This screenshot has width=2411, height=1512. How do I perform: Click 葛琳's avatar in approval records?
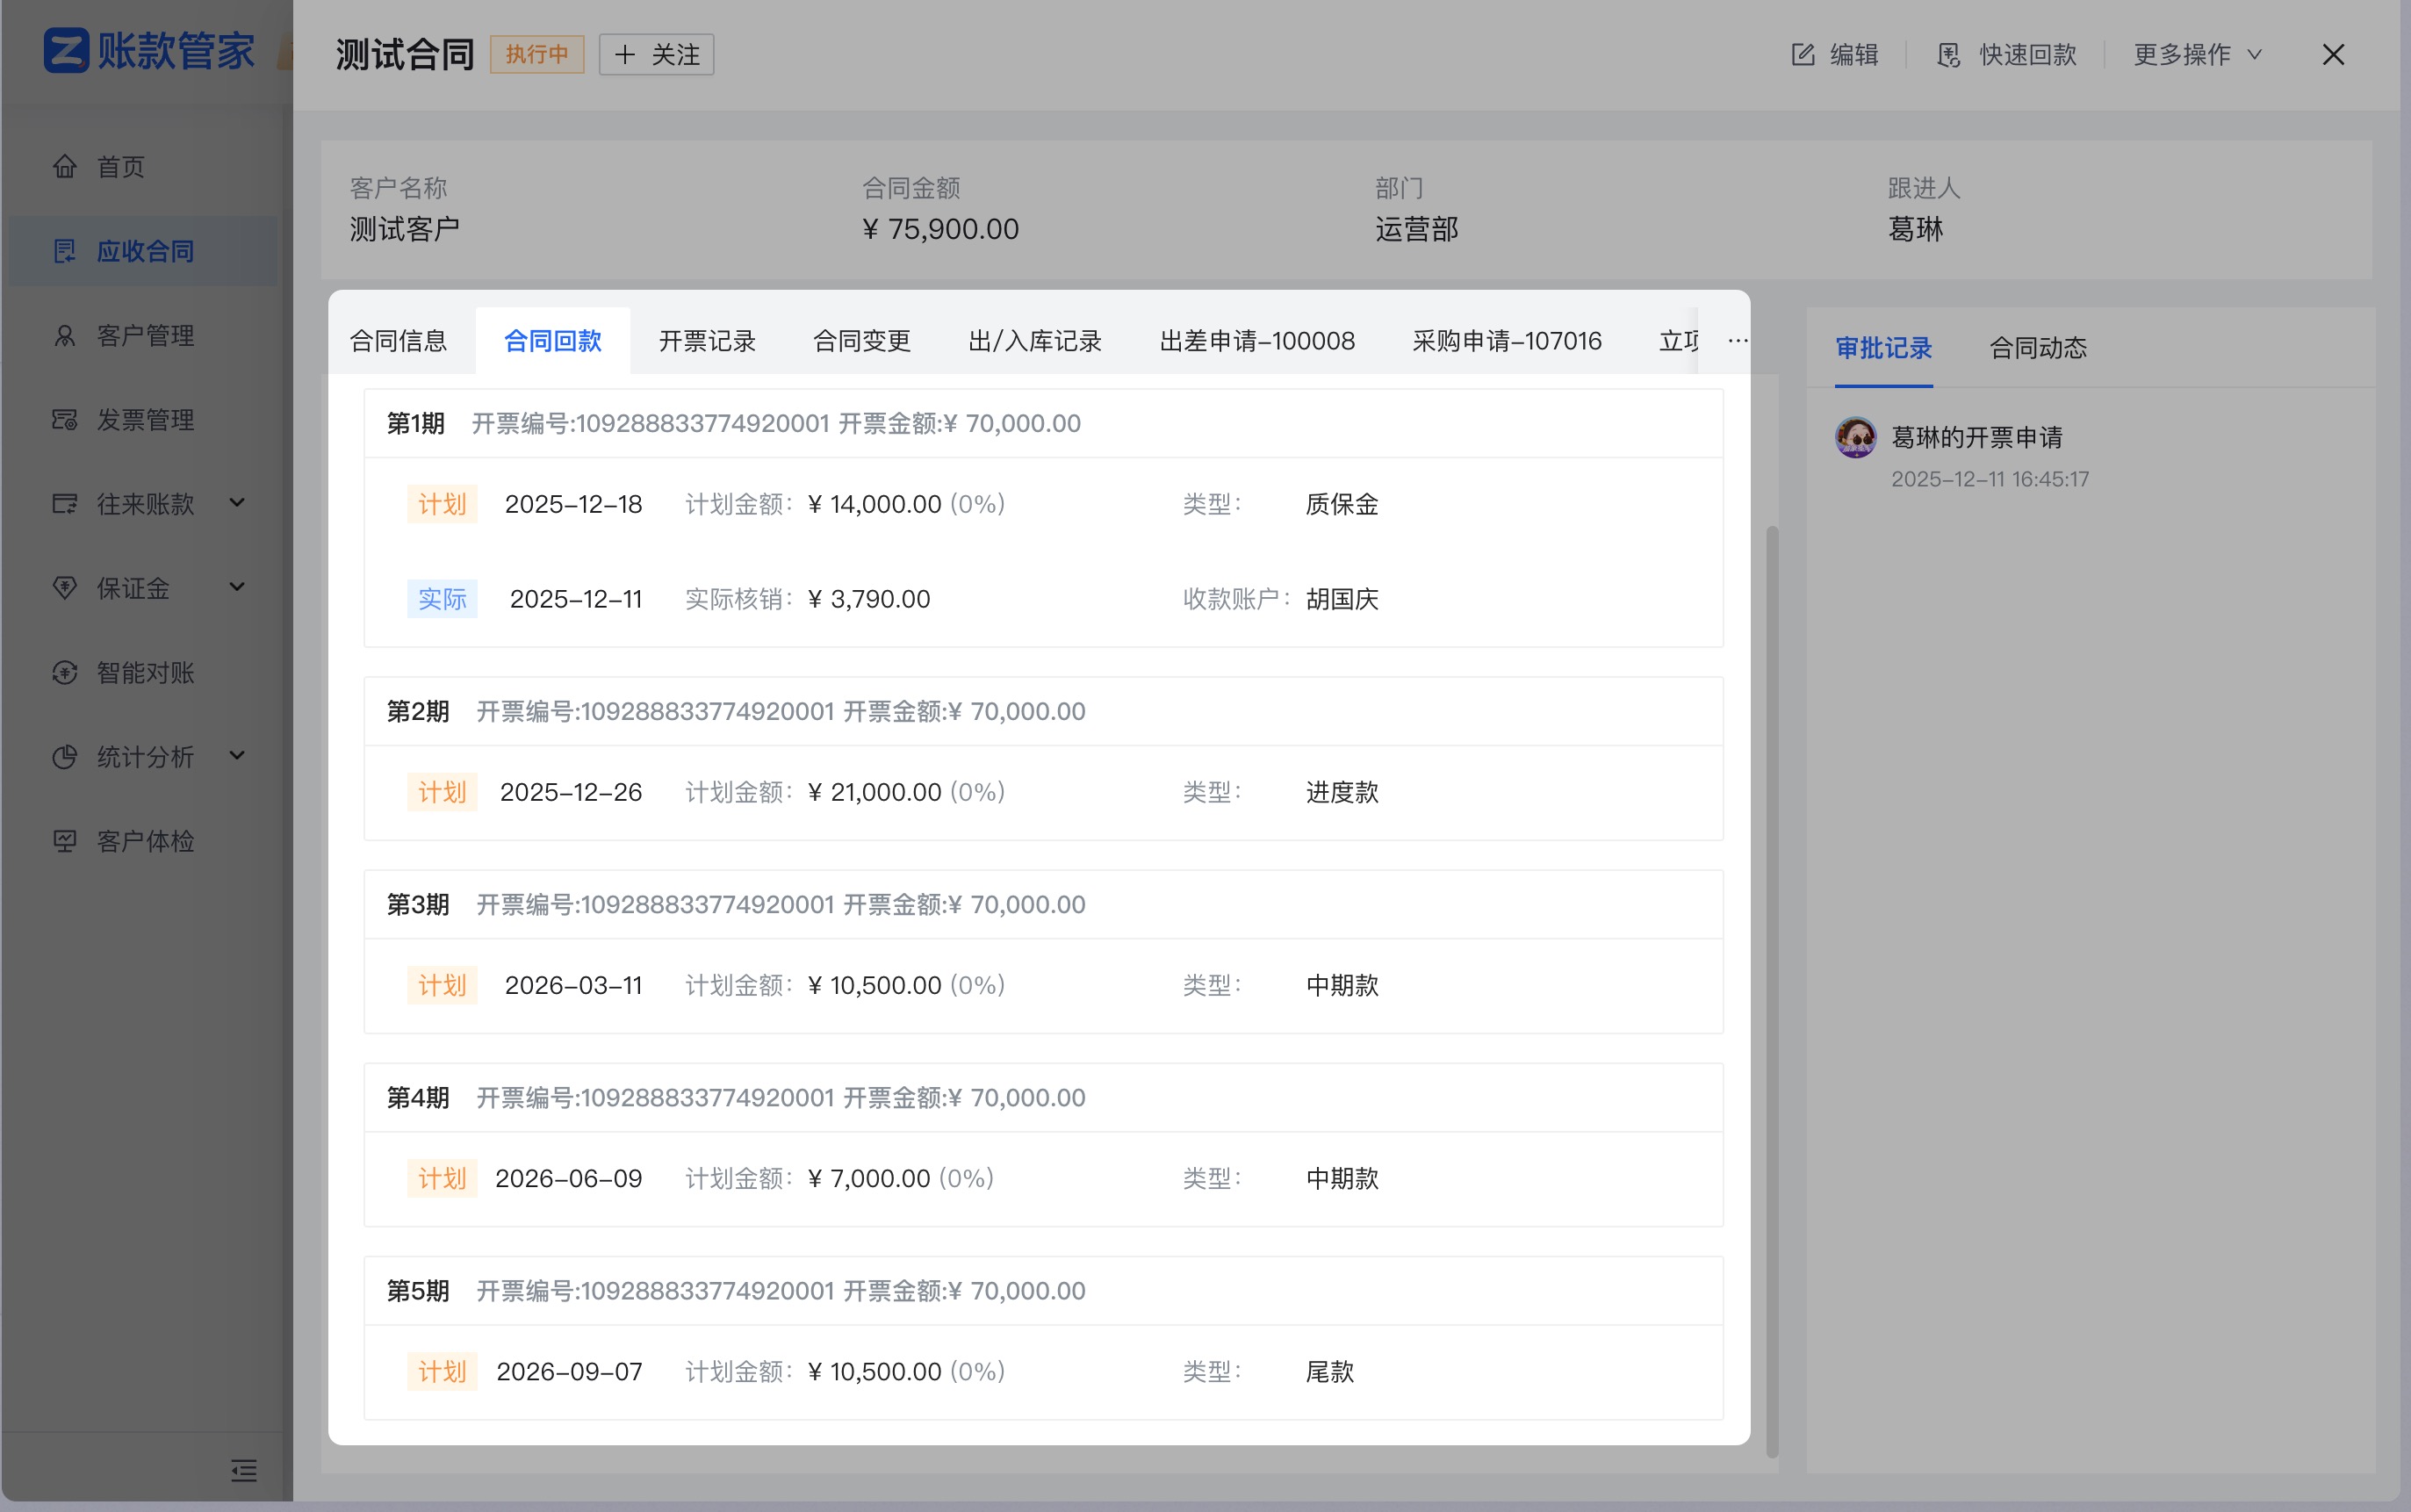pos(1854,437)
